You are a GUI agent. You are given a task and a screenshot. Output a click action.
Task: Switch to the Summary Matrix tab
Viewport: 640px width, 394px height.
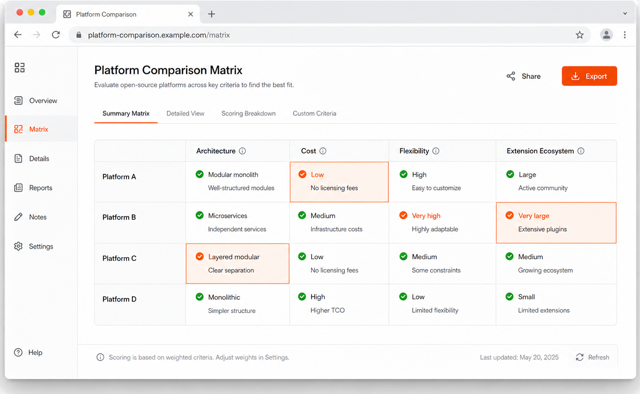coord(126,114)
